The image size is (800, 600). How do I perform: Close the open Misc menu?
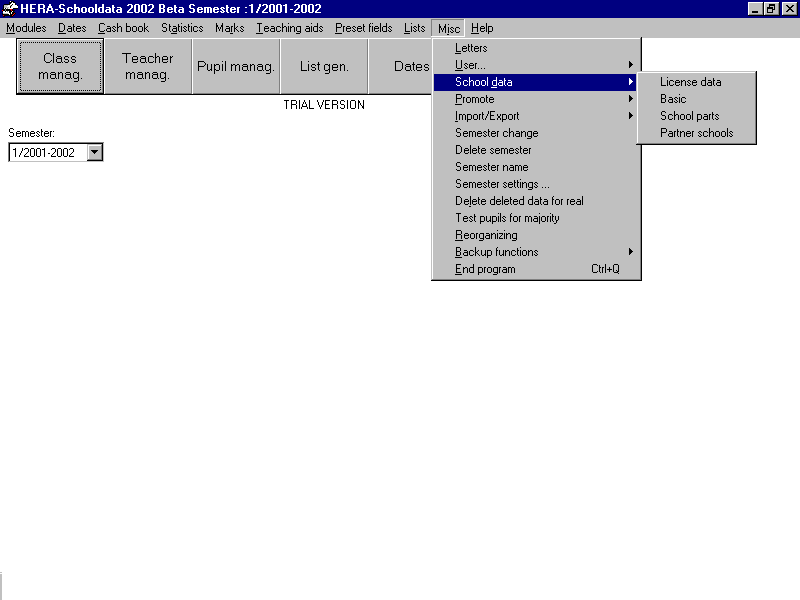pos(448,29)
